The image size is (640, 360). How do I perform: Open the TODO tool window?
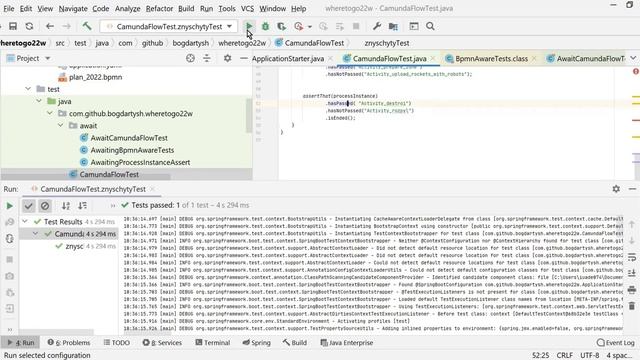click(x=117, y=343)
